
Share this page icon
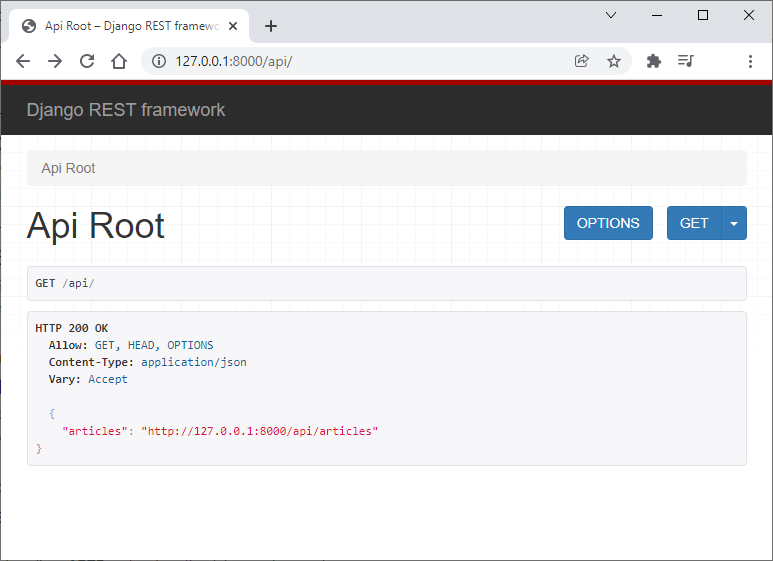[x=582, y=61]
